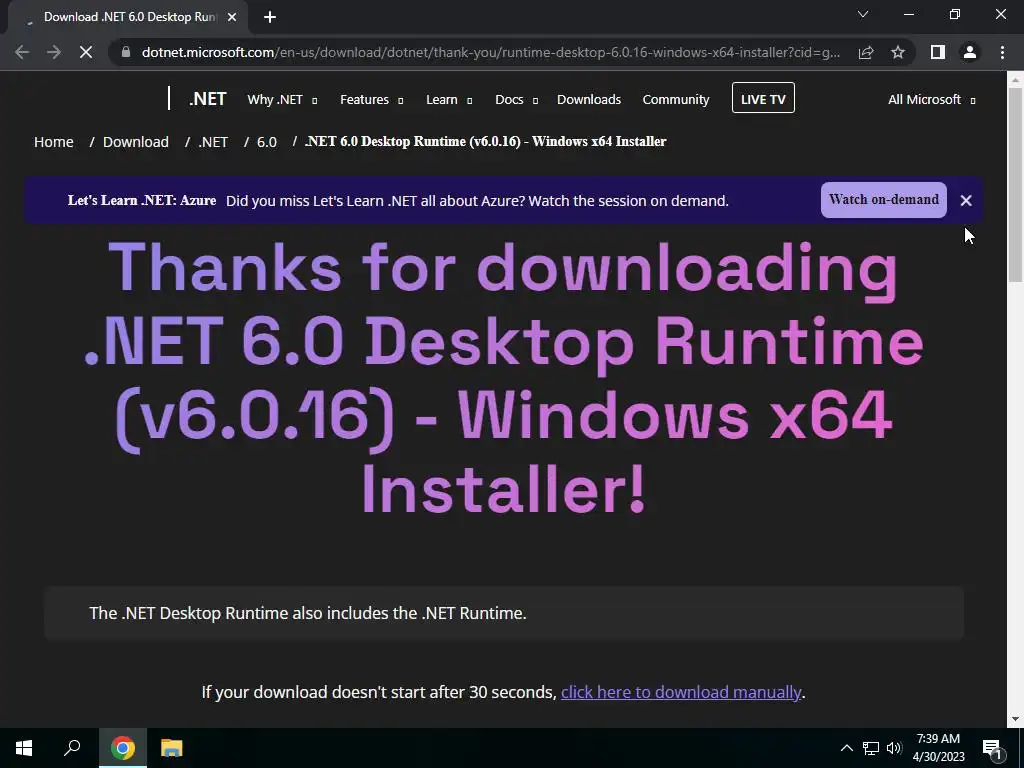Expand the Learn menu

[x=449, y=100]
